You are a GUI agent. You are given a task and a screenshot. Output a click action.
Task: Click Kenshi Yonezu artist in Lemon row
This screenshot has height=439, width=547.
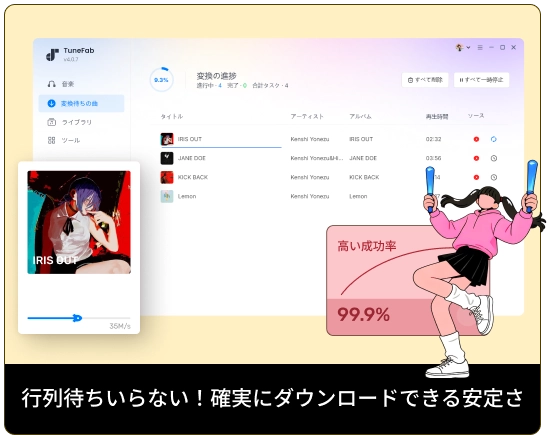point(310,196)
